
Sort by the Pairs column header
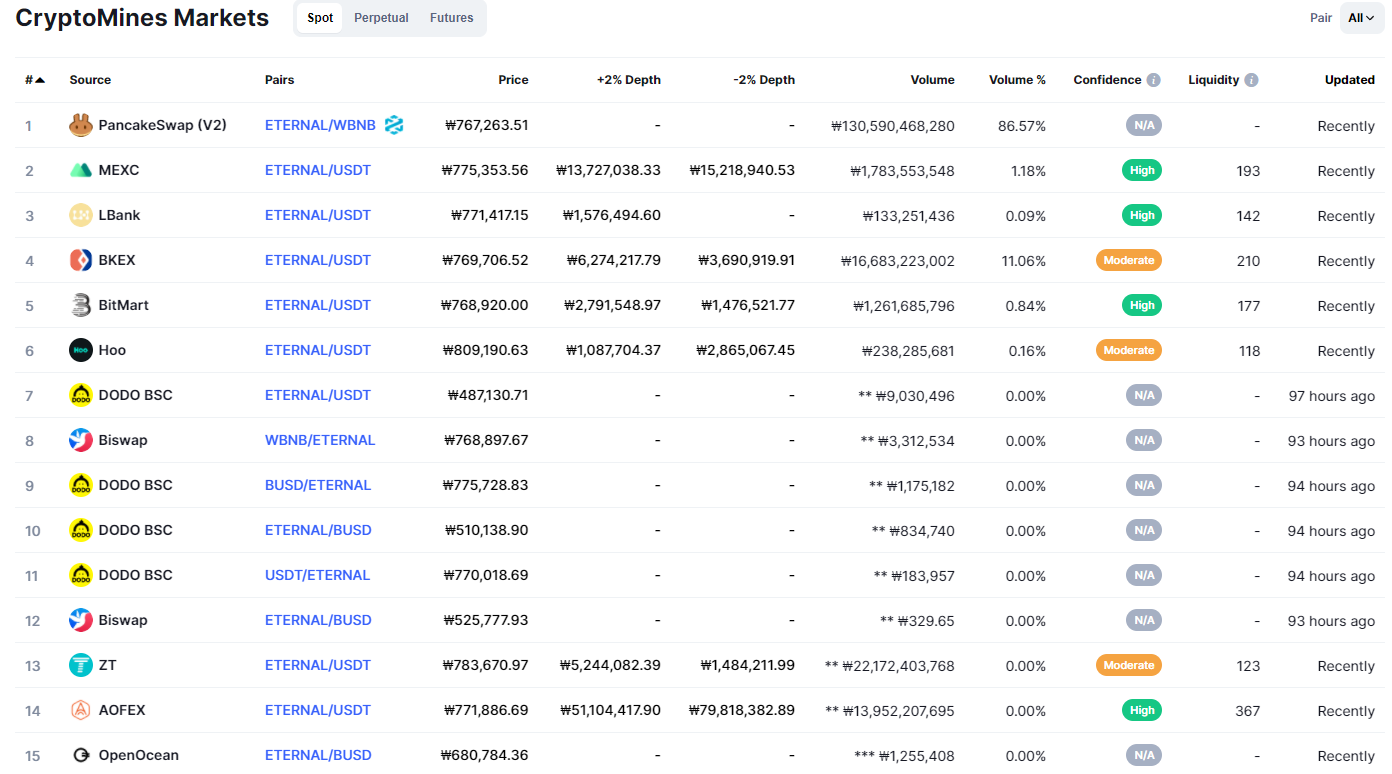tap(280, 80)
